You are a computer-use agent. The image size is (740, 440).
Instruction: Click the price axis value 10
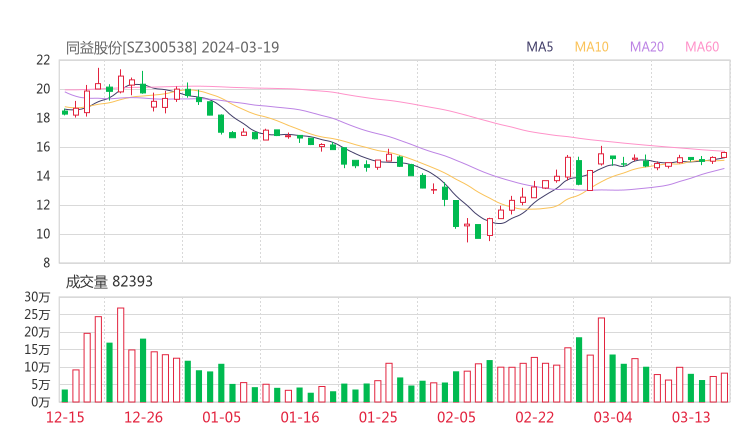[x=43, y=234]
